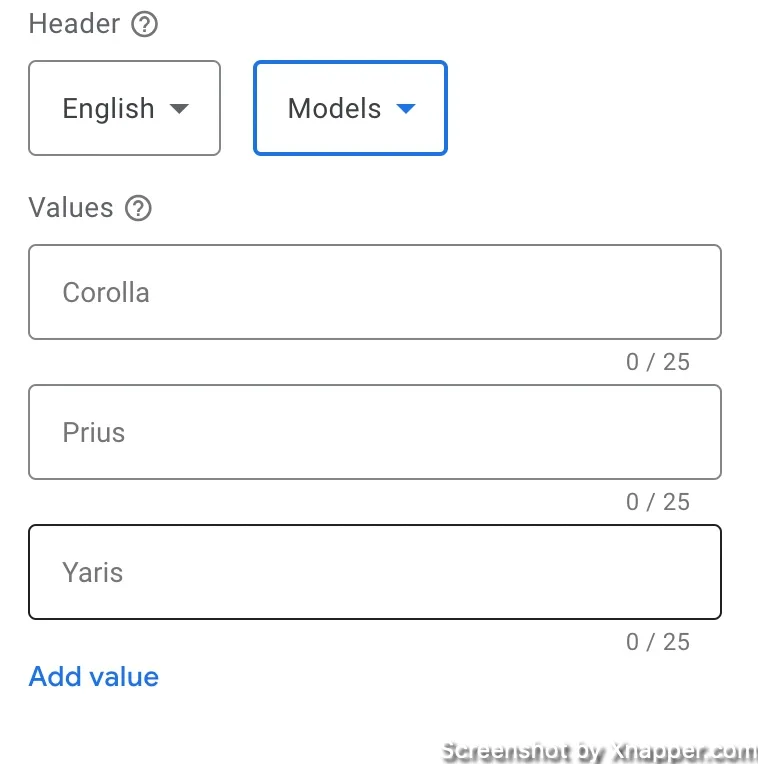
Task: Click the Values section label
Action: [x=71, y=208]
